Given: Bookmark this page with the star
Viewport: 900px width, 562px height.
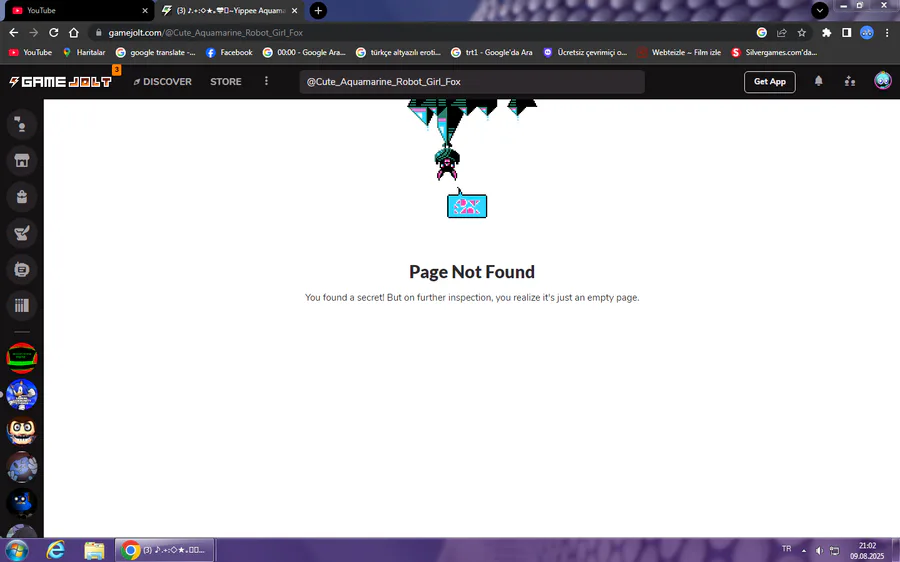Looking at the screenshot, I should point(801,33).
